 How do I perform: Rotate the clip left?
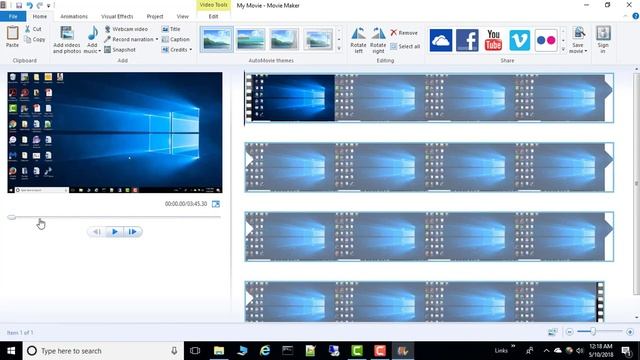(358, 40)
